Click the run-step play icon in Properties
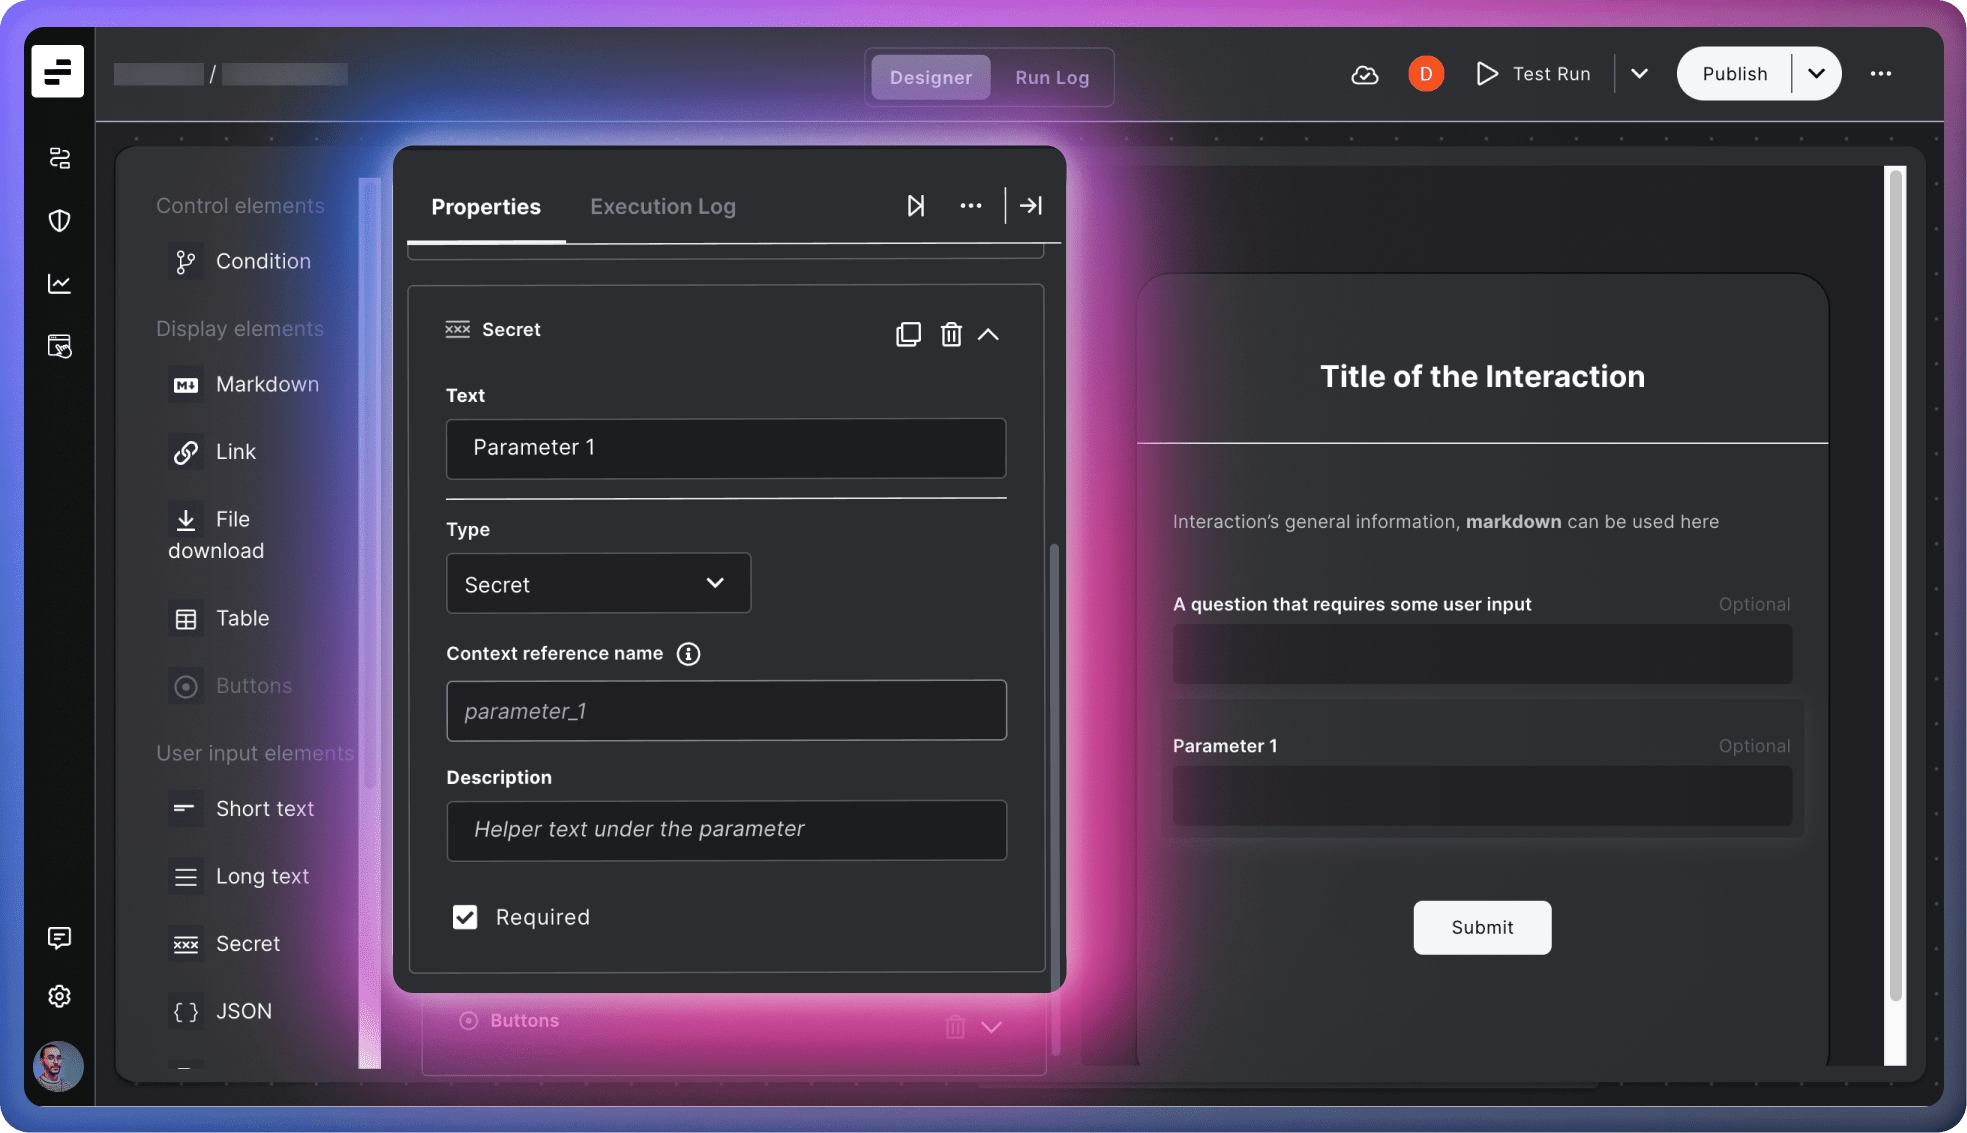Image resolution: width=1967 pixels, height=1133 pixels. 915,206
